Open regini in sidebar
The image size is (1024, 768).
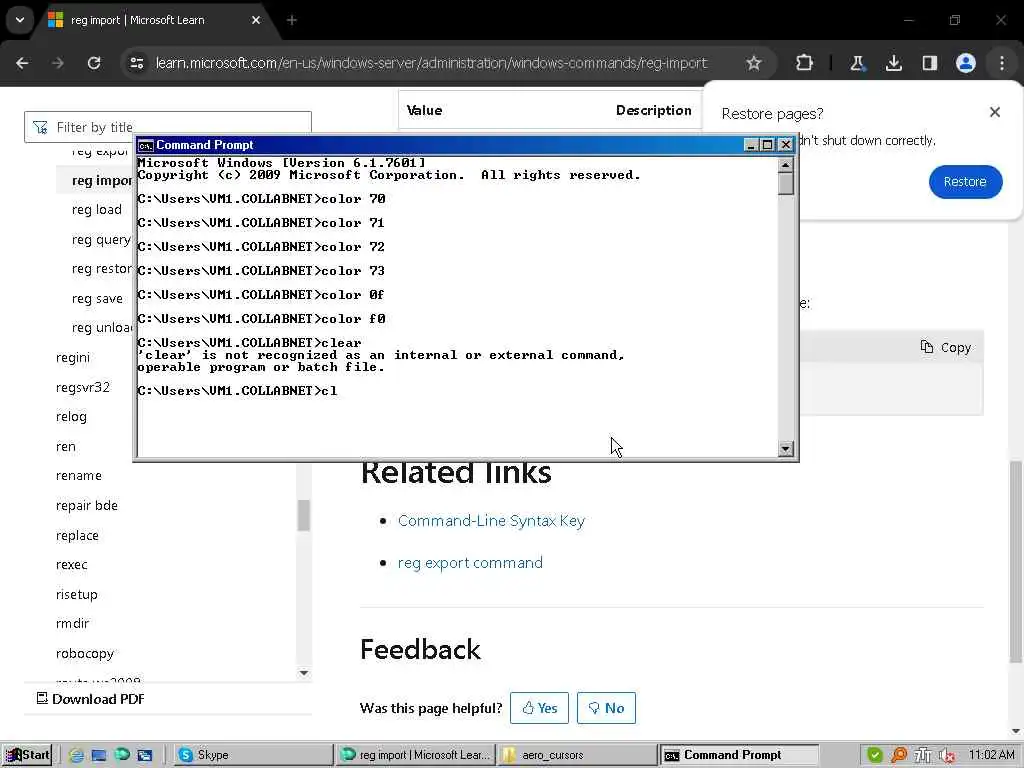(x=73, y=358)
